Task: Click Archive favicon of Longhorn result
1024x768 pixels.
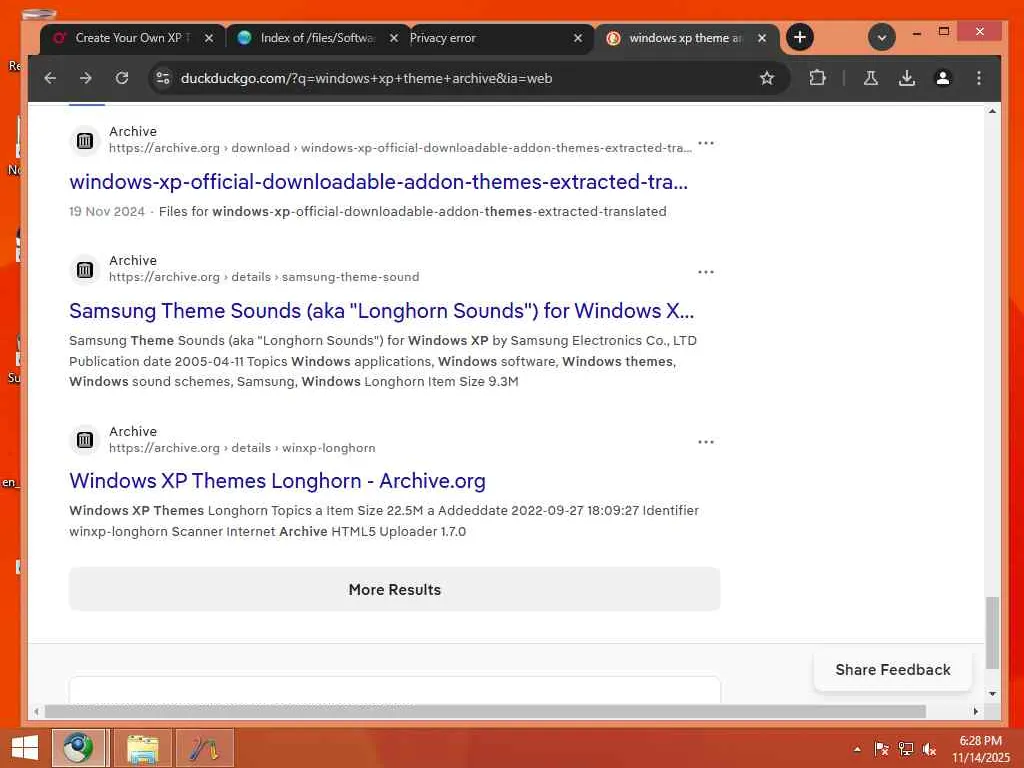Action: (85, 440)
